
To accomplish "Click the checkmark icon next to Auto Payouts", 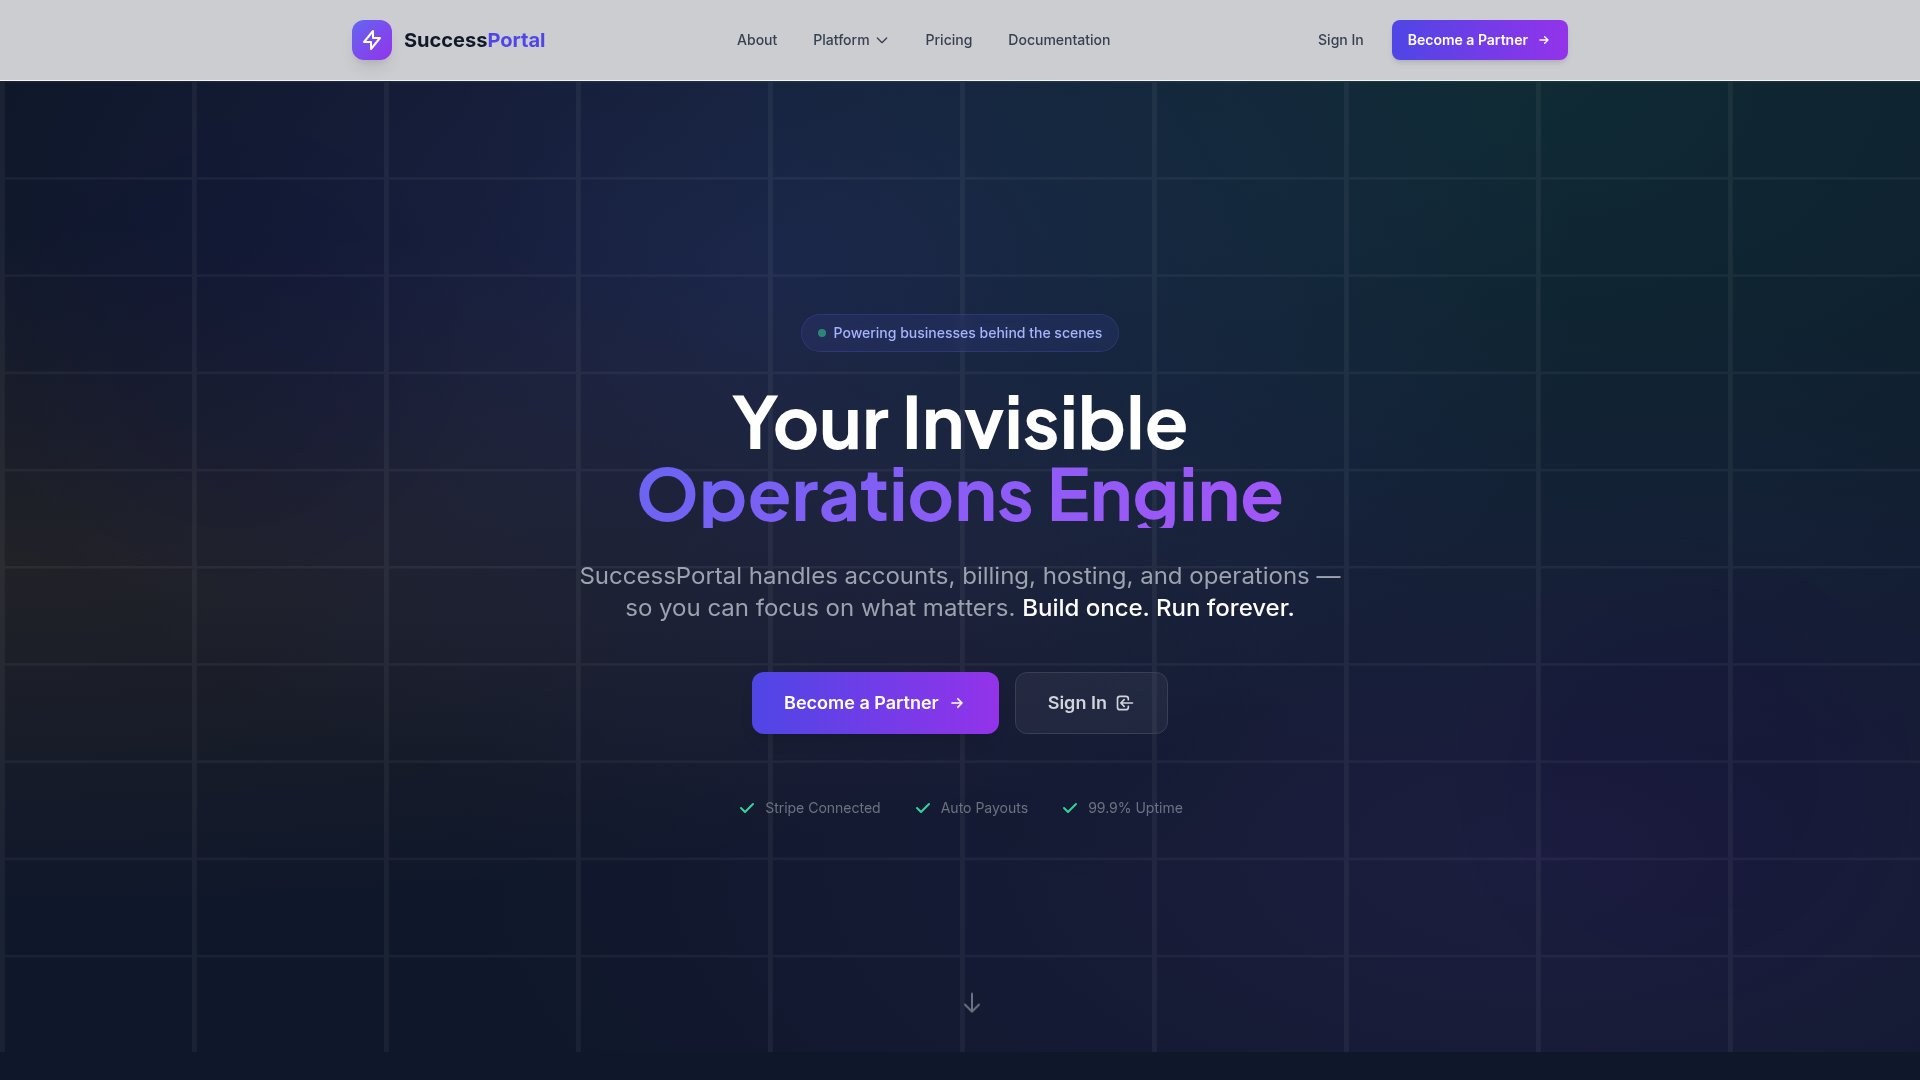I will tap(922, 807).
